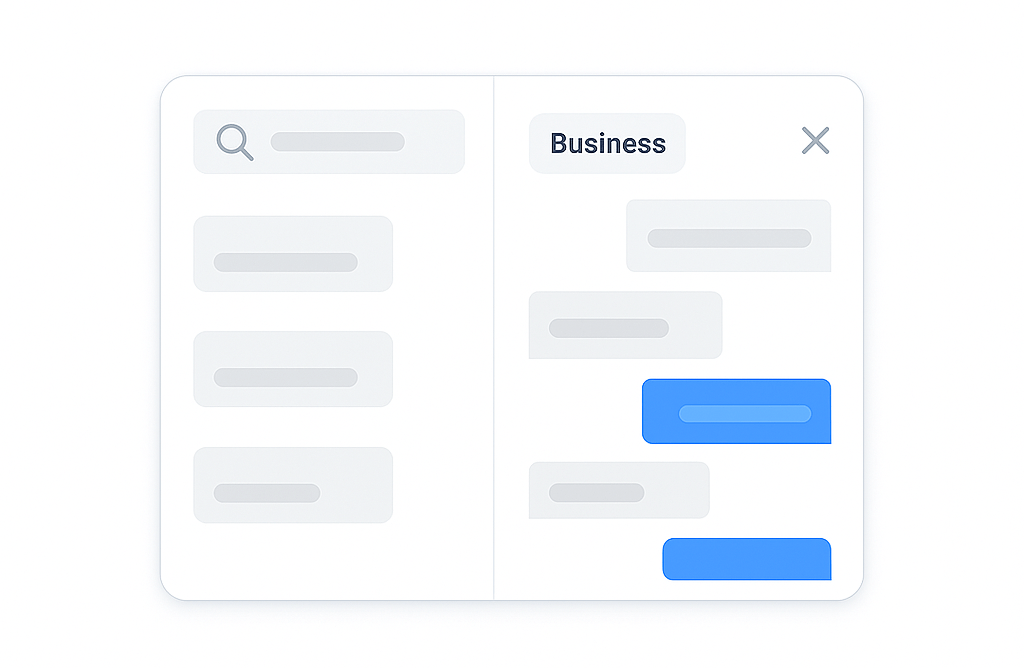1024x668 pixels.
Task: Open the third conversation card with the short label
Action: (293, 485)
